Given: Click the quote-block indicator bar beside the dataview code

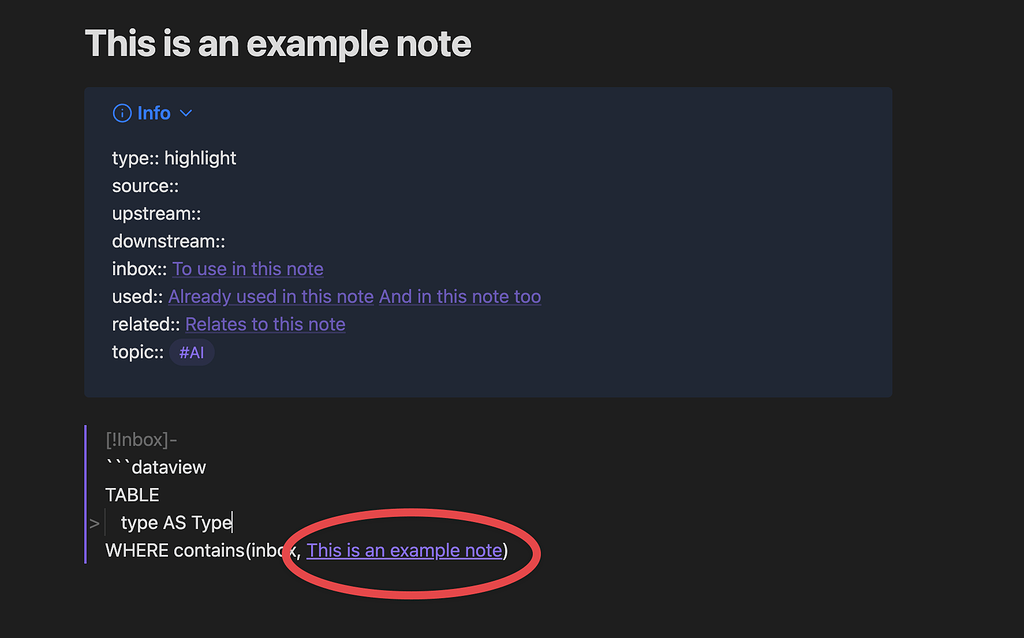Looking at the screenshot, I should (85, 494).
